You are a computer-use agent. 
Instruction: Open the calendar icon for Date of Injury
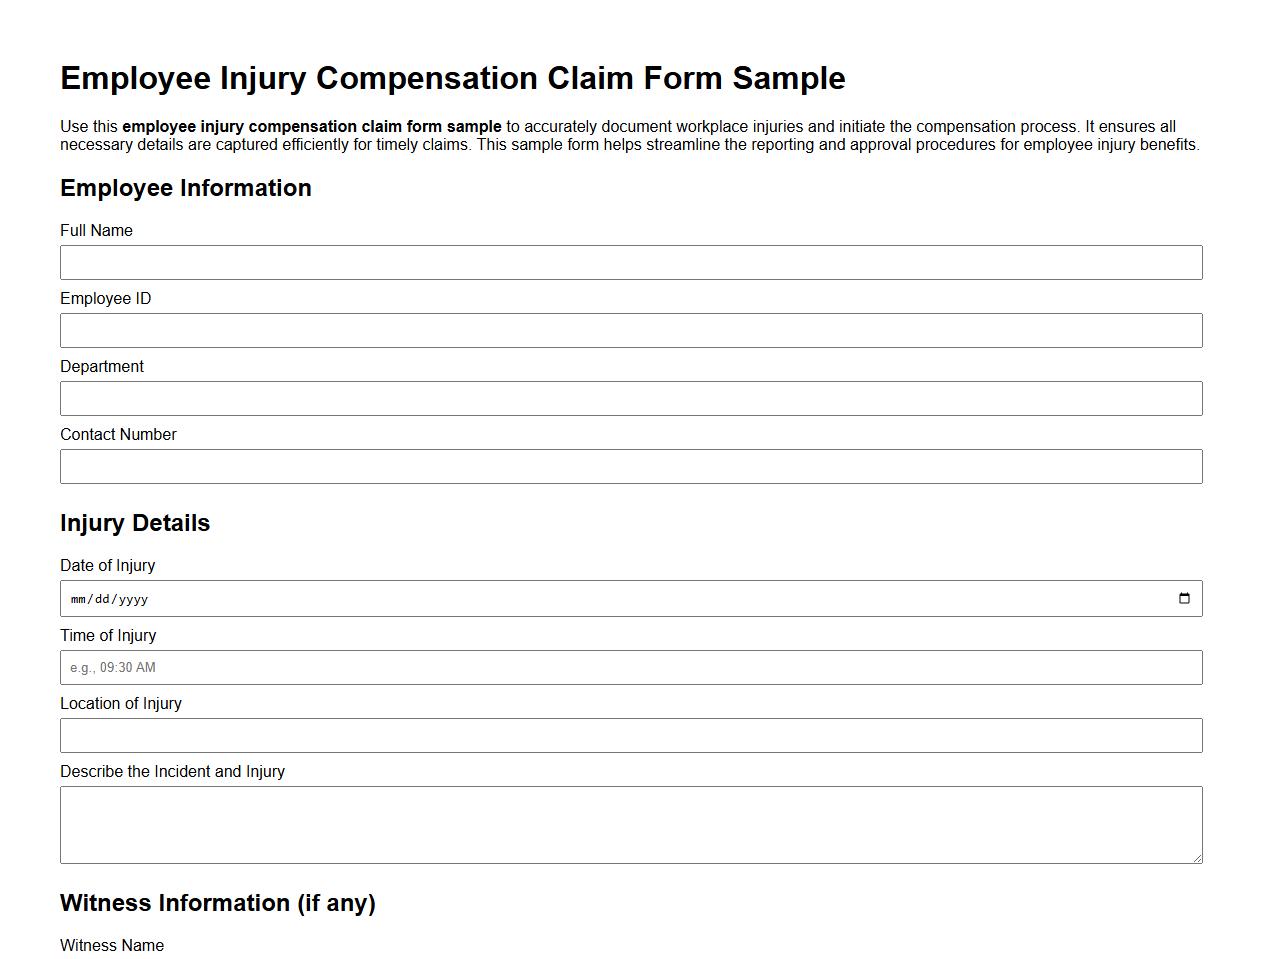(1185, 598)
